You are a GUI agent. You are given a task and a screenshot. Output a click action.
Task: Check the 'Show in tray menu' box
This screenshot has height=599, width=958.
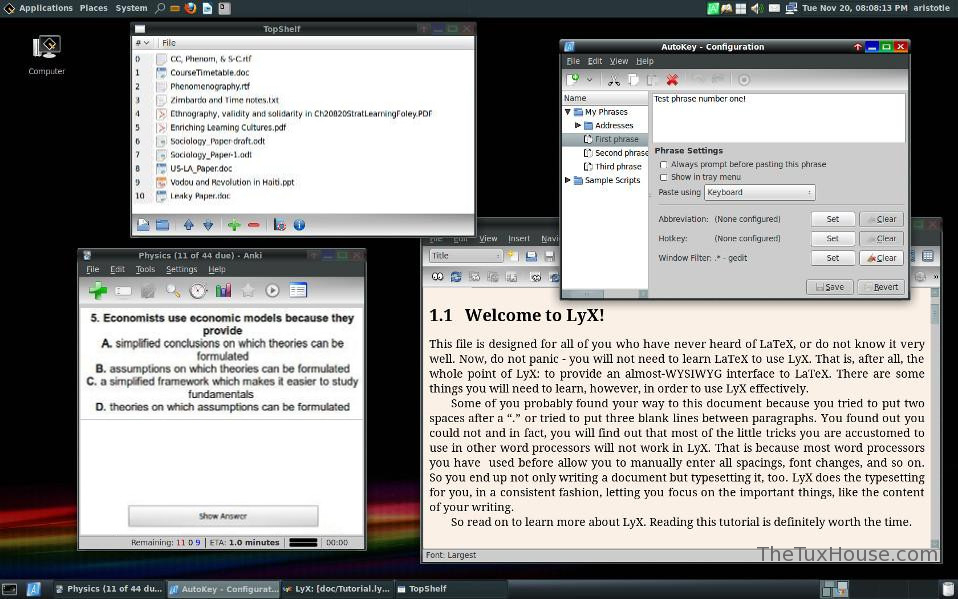(x=664, y=177)
